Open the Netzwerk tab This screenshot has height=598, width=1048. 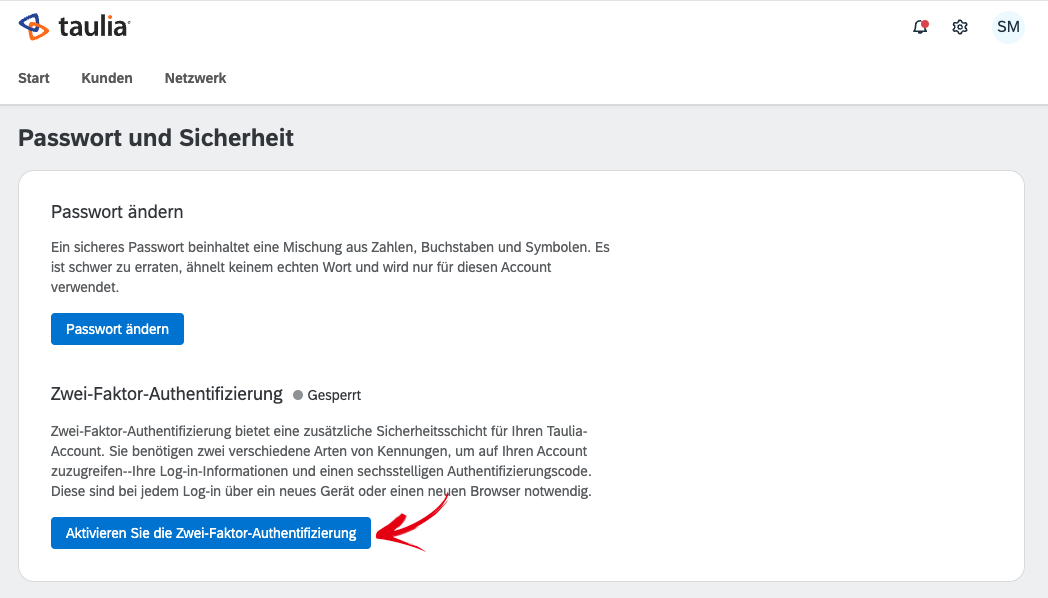tap(195, 78)
